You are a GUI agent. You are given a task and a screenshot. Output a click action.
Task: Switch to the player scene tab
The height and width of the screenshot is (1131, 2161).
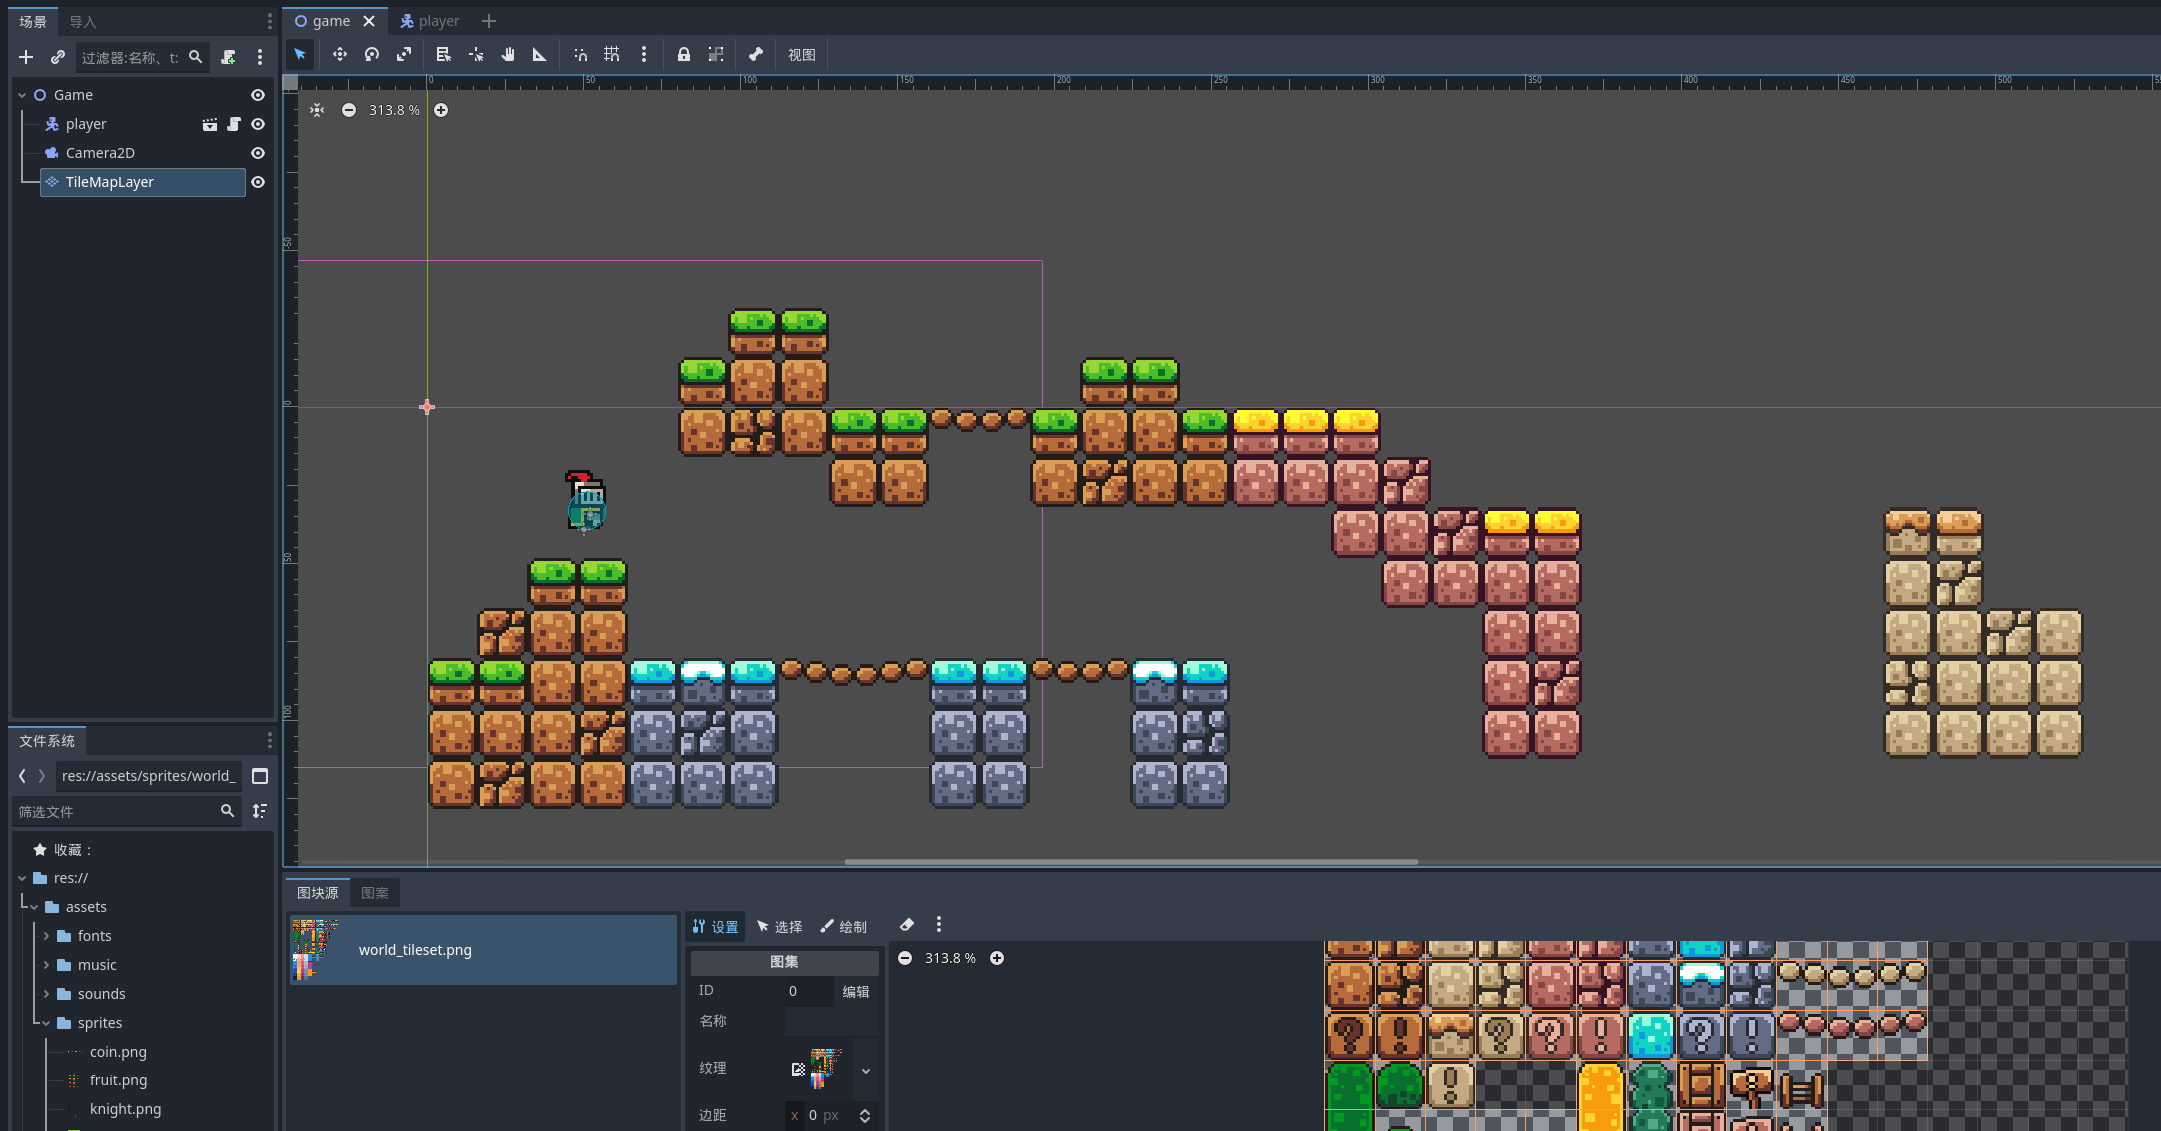click(430, 21)
